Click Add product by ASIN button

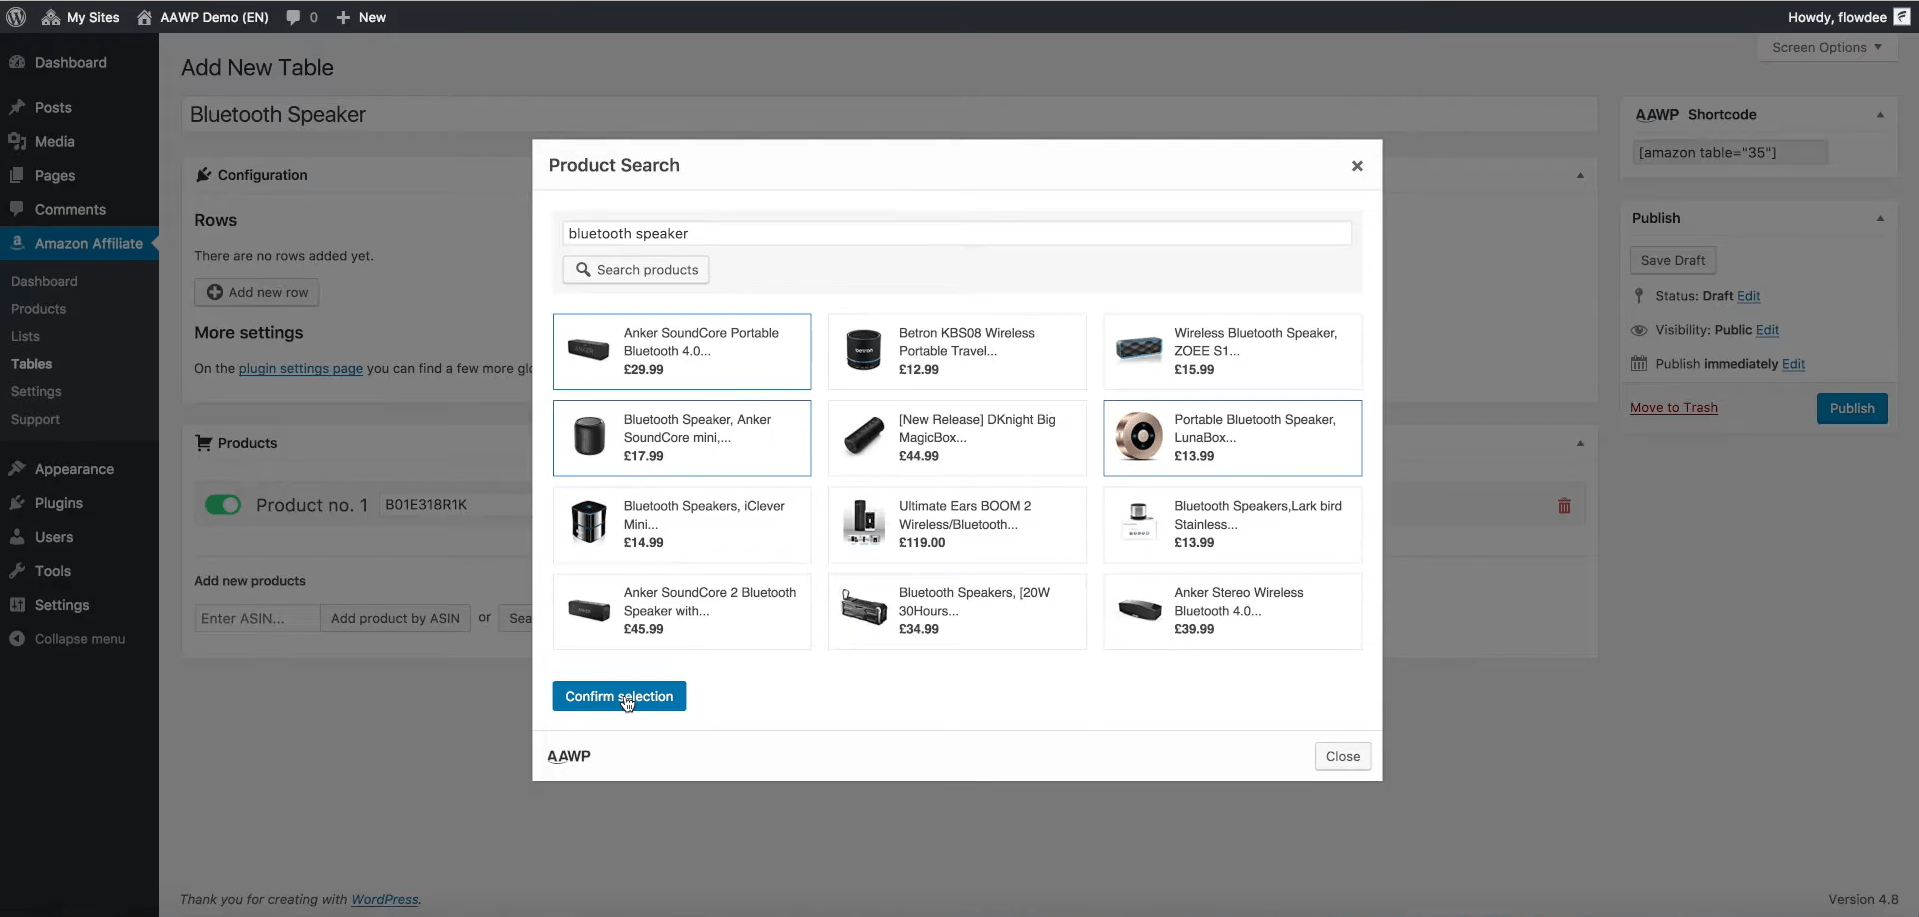[395, 618]
